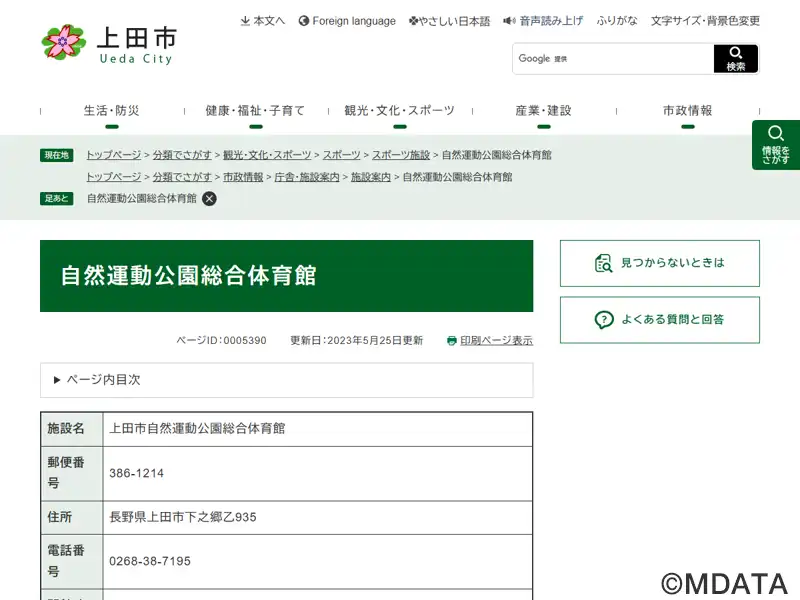Open 文字サイズ・背景色変更 settings
Image resolution: width=800 pixels, height=600 pixels.
click(x=705, y=21)
